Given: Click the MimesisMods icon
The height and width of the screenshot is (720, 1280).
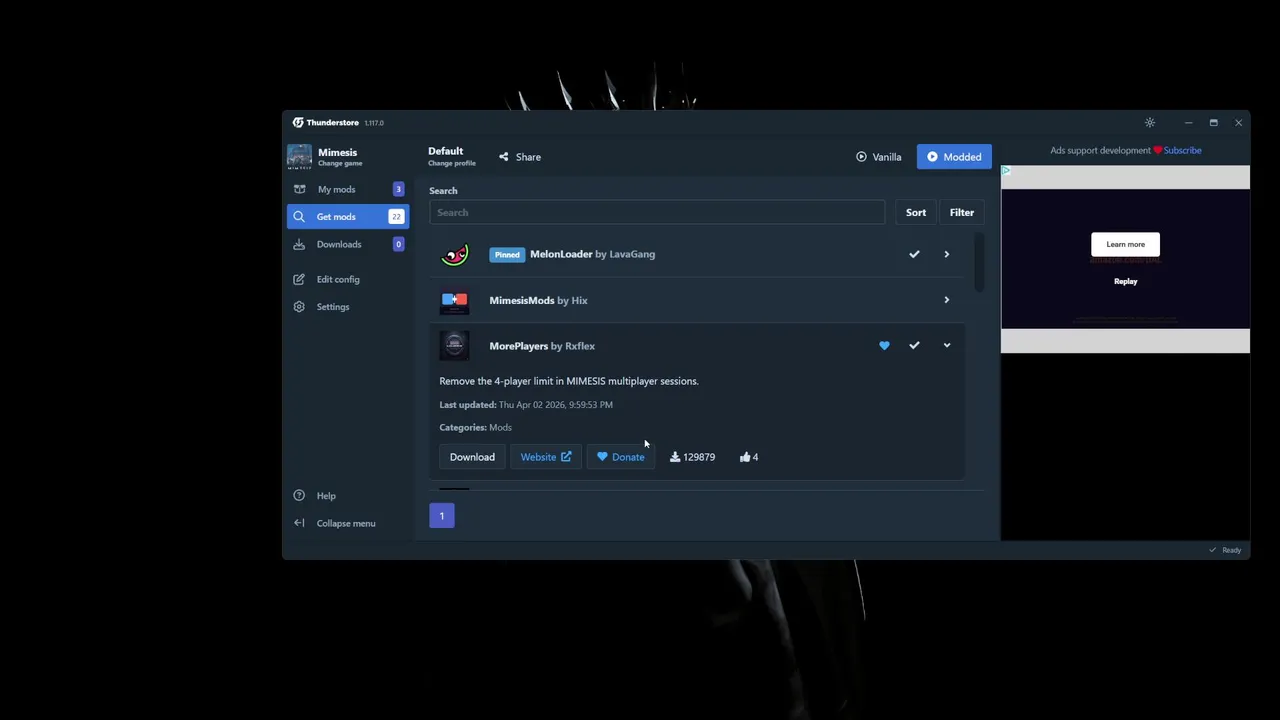Looking at the screenshot, I should [x=454, y=300].
